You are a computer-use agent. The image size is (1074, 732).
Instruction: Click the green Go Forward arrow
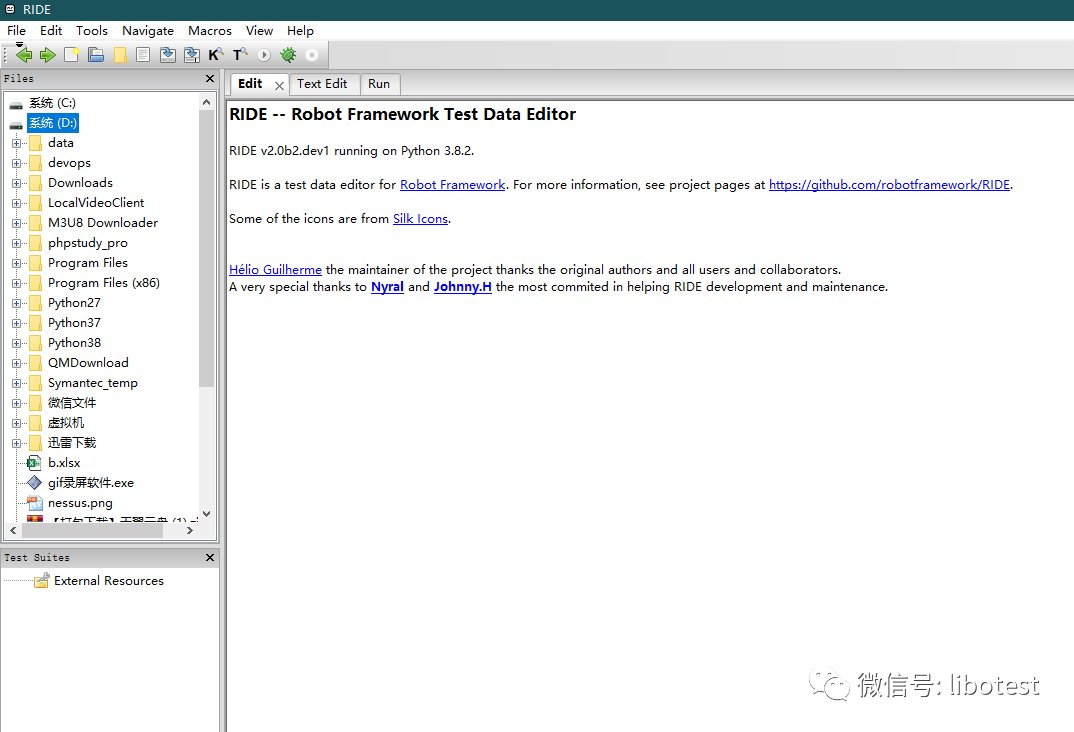pos(47,55)
